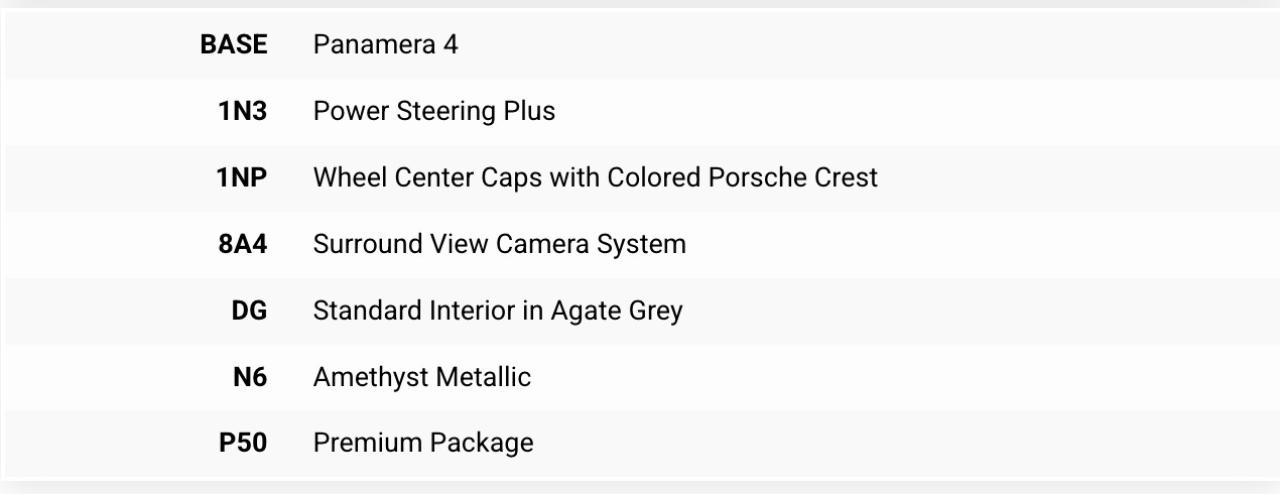Click the 1NP option code

(x=243, y=178)
